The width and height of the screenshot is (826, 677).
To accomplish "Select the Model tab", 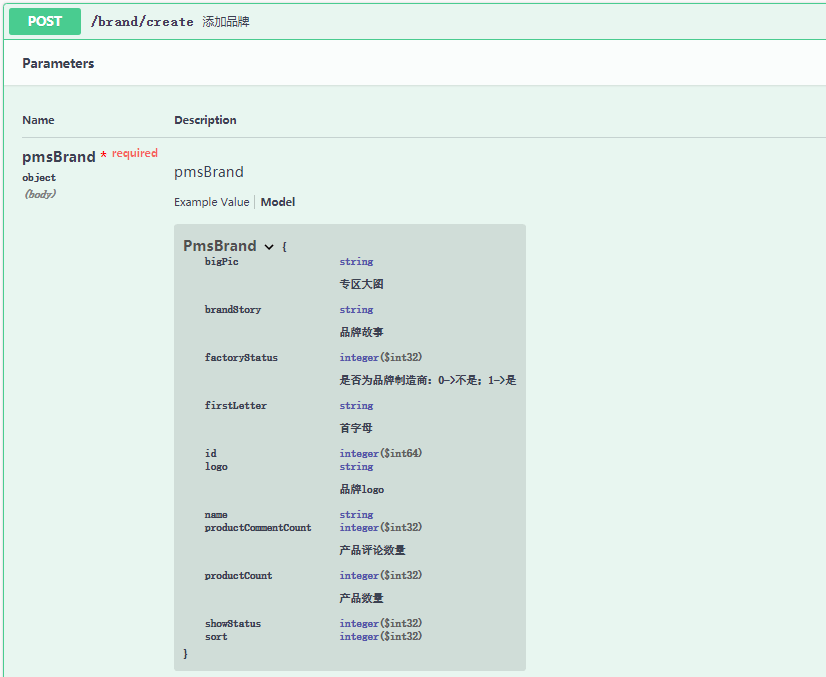I will coord(278,202).
